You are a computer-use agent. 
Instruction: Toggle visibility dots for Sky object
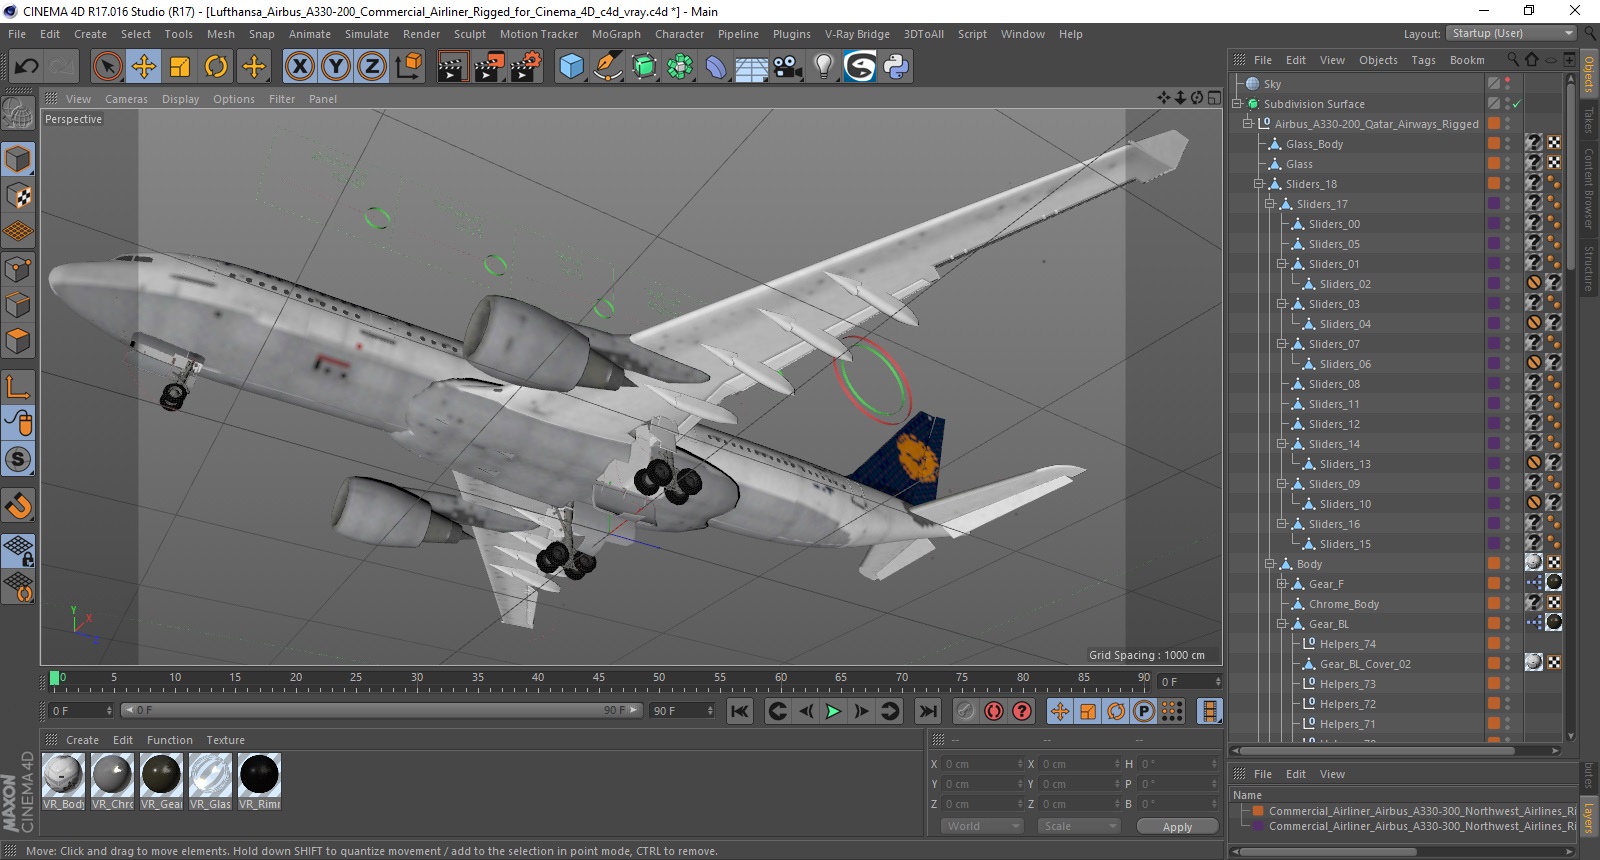coord(1508,84)
